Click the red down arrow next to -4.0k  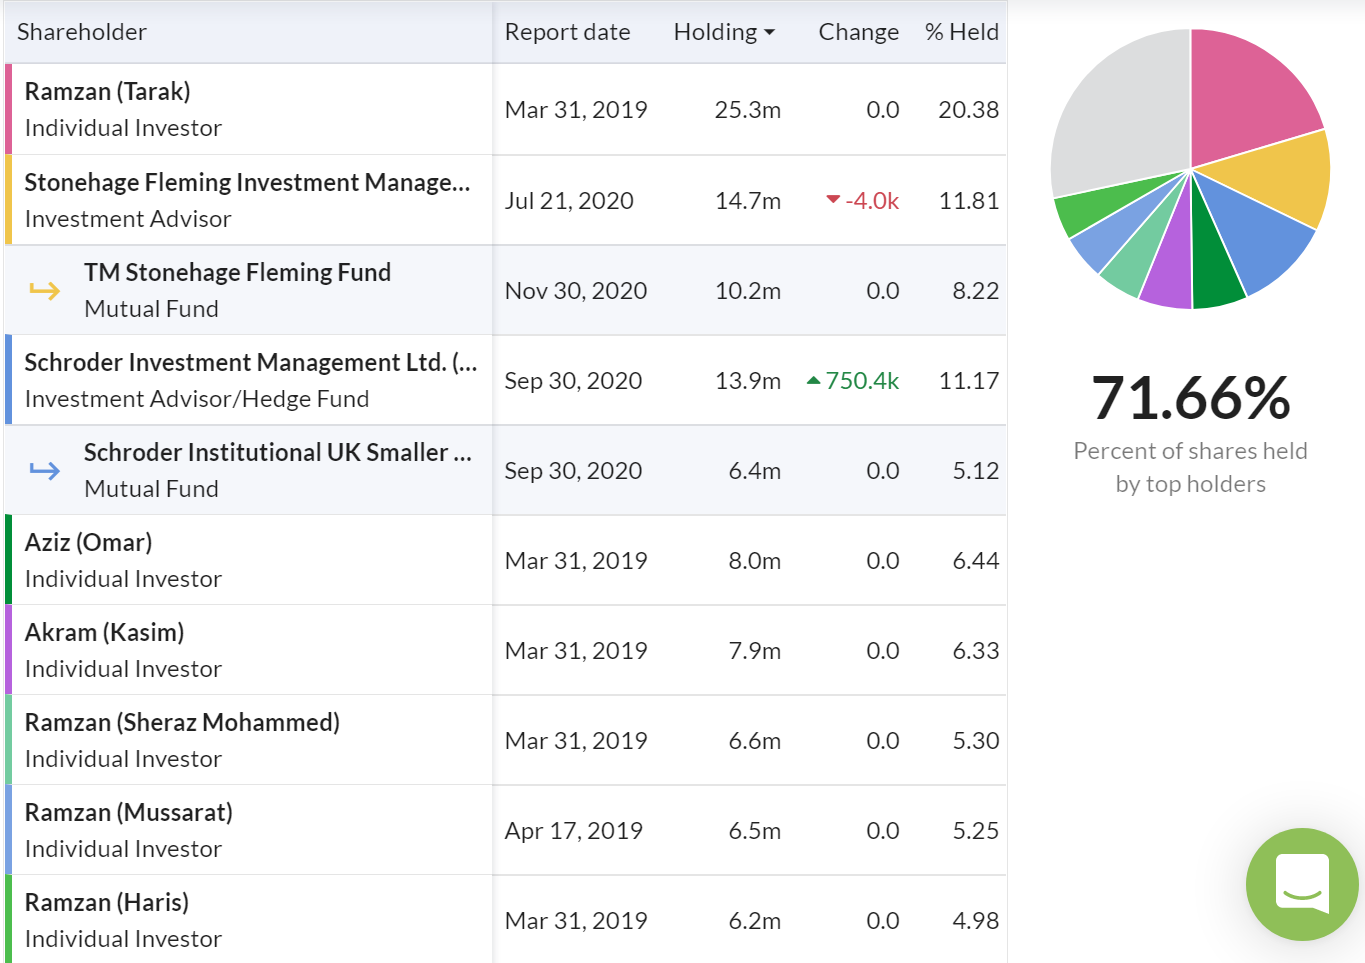pyautogui.click(x=832, y=200)
